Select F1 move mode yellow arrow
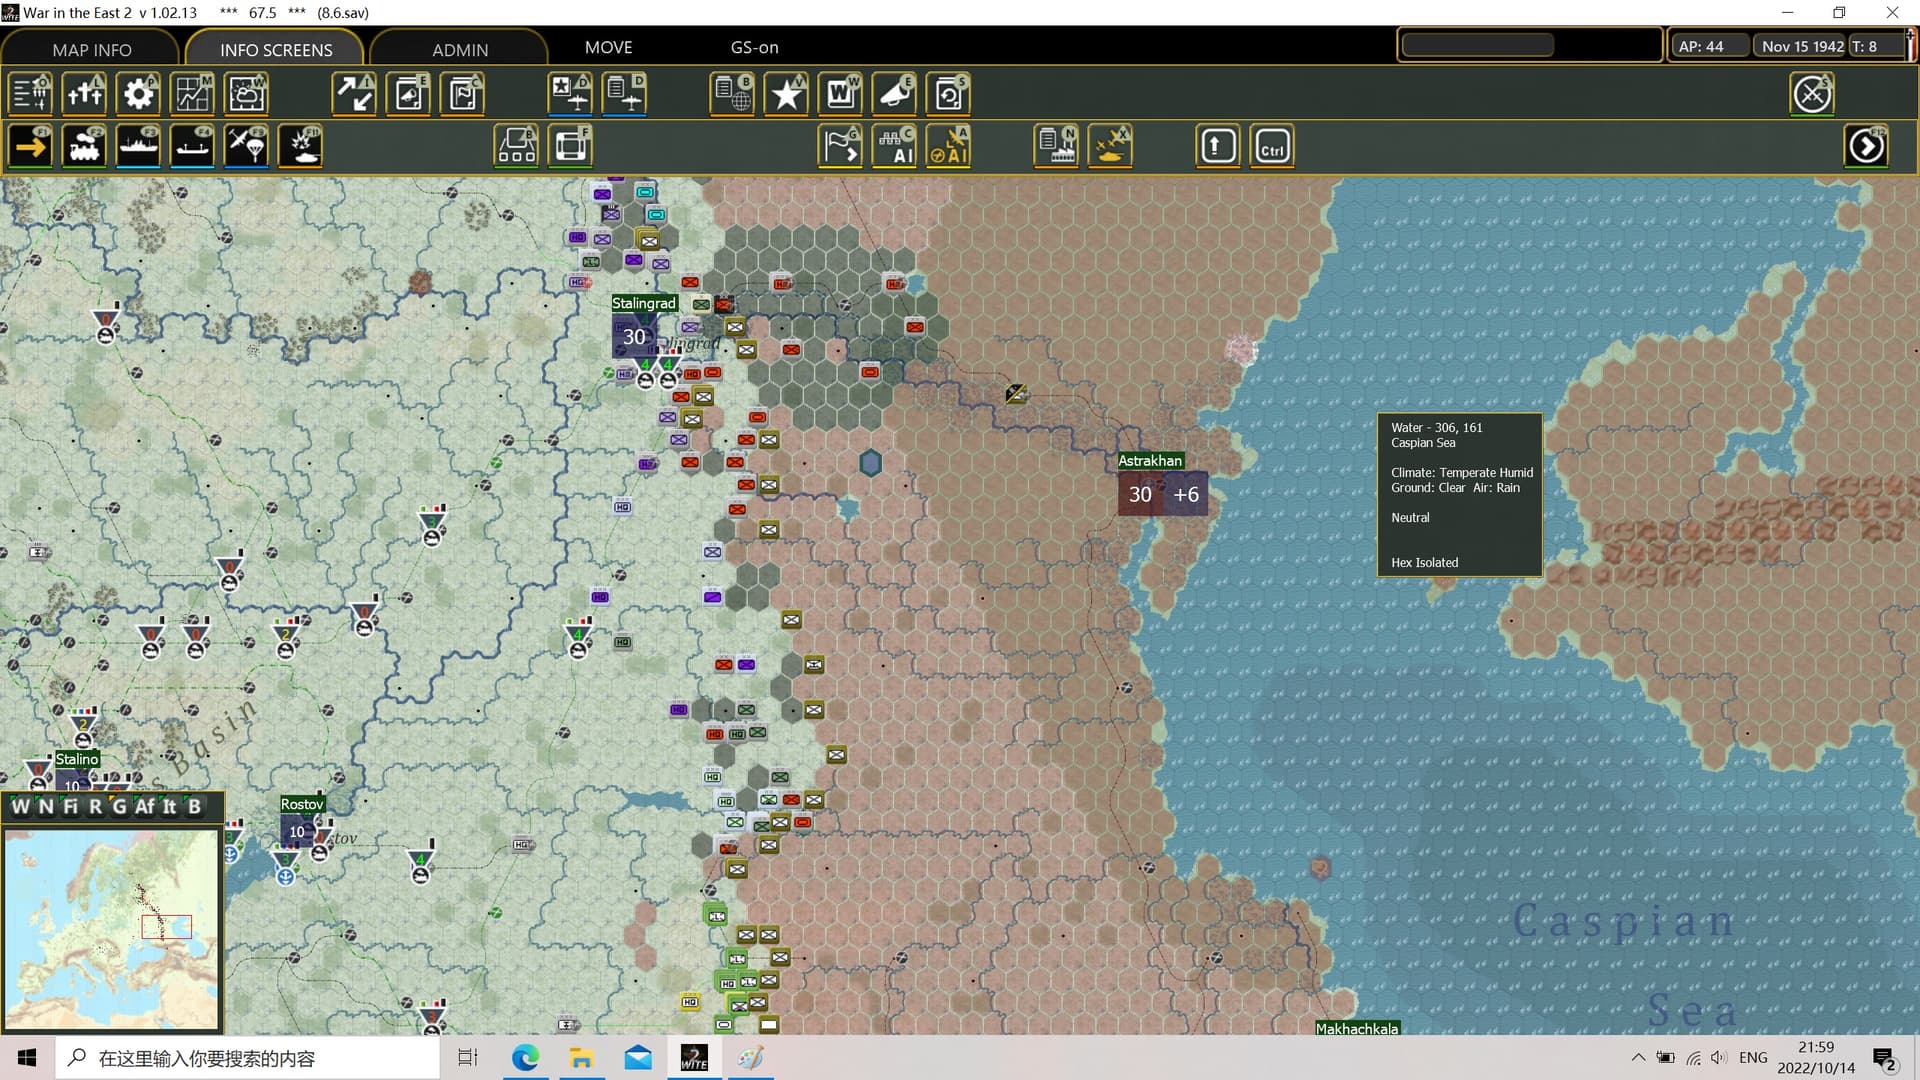Image resolution: width=1920 pixels, height=1080 pixels. (x=31, y=147)
